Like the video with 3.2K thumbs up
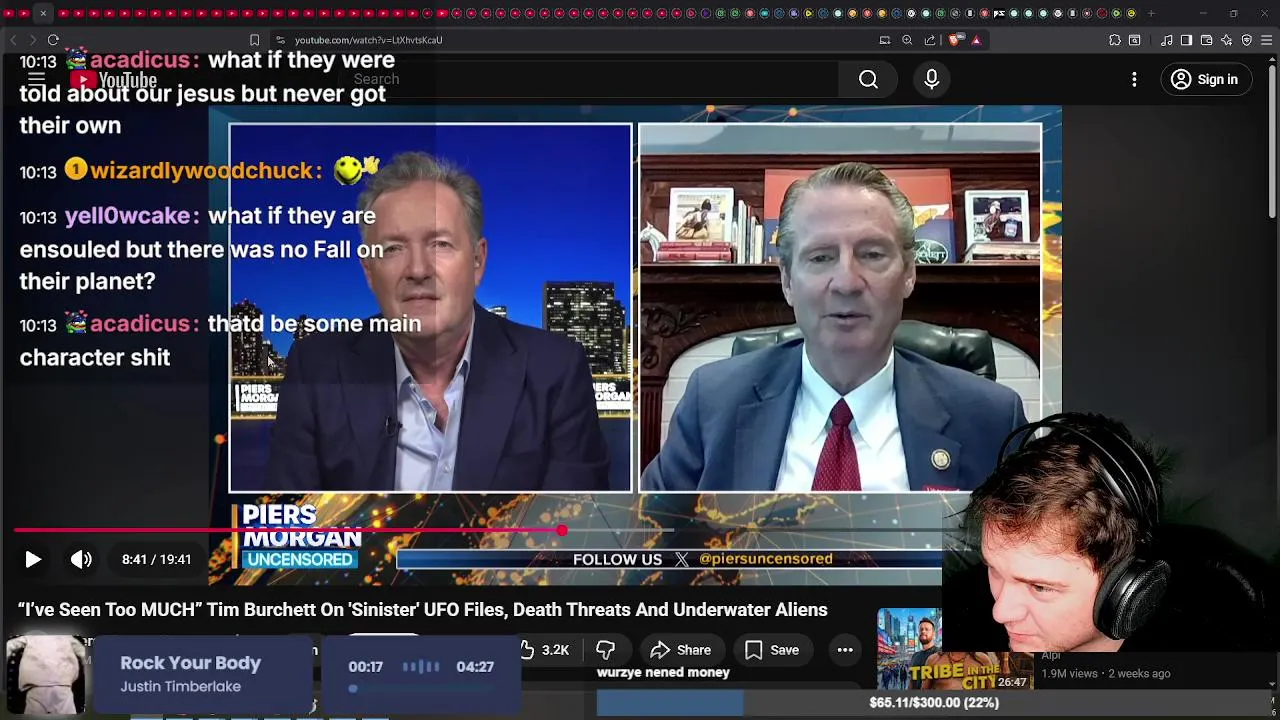The image size is (1280, 720). click(545, 650)
